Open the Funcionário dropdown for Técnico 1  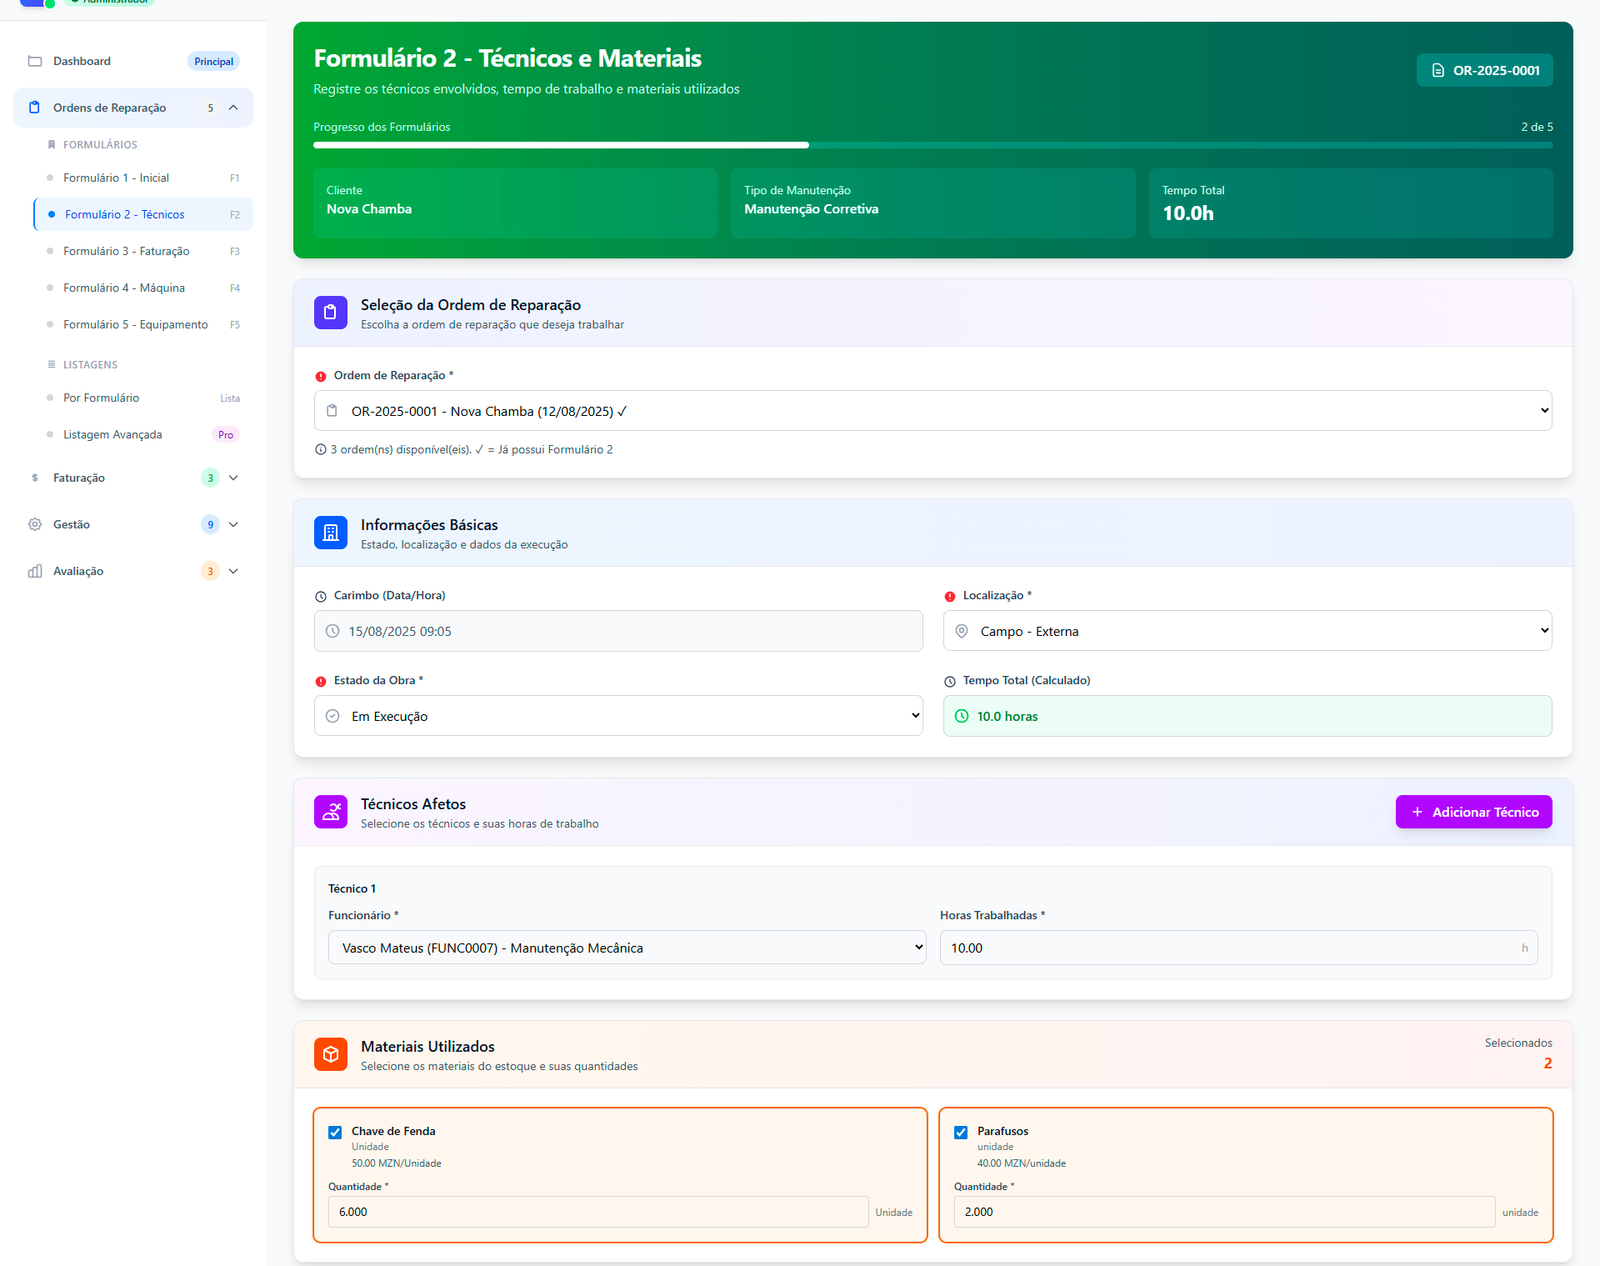tap(627, 948)
